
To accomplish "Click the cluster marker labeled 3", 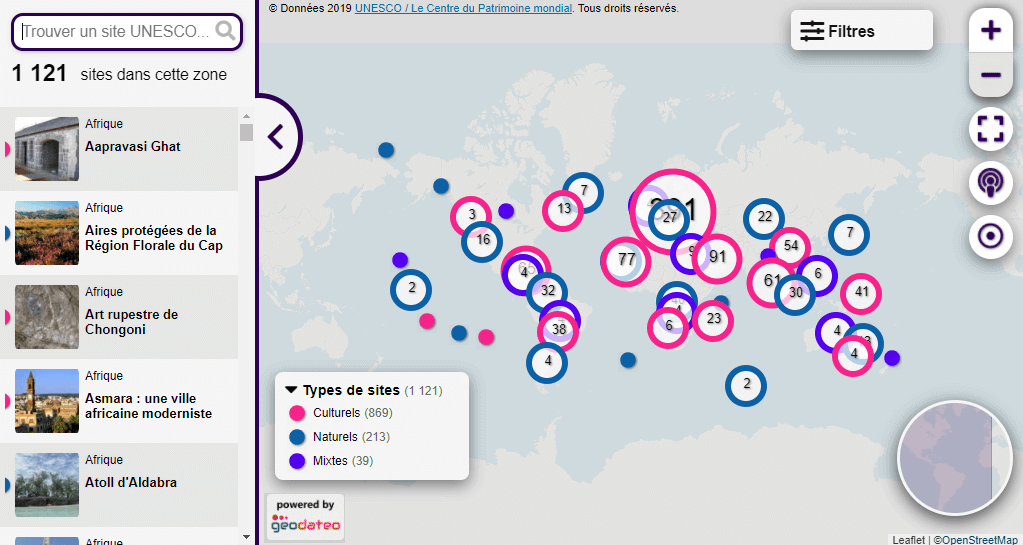I will [471, 215].
